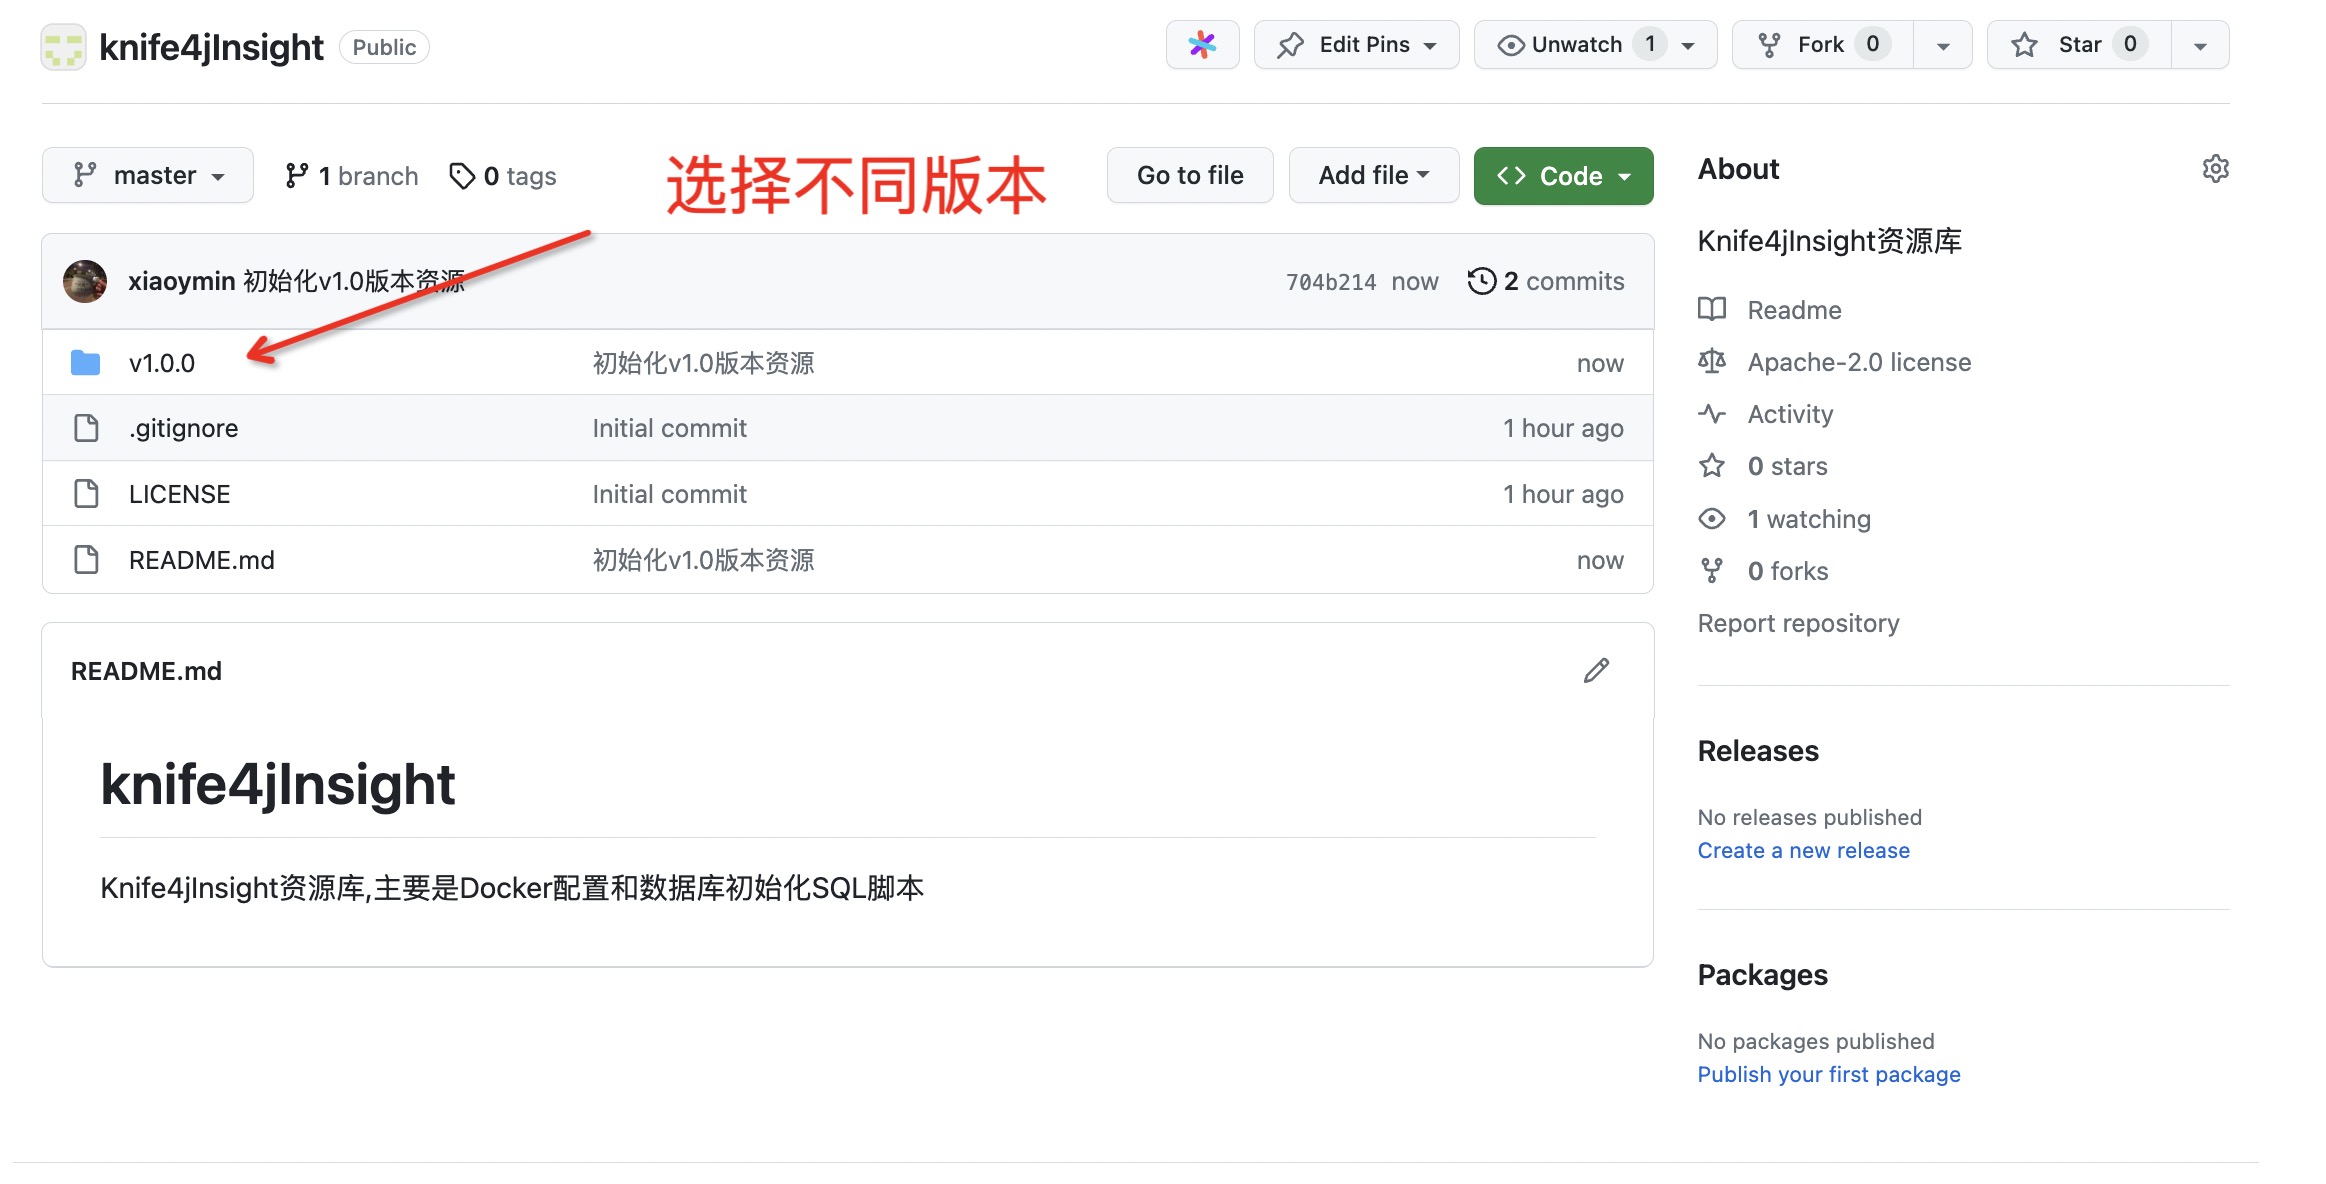Click Publish your first package

click(1829, 1074)
